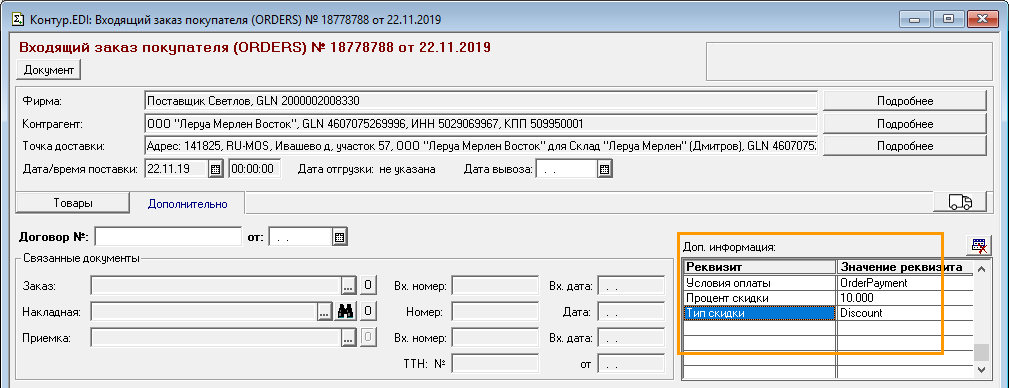Screen dimensions: 1009x388
Task: Click the delivery truck icon button
Action: pos(960,202)
